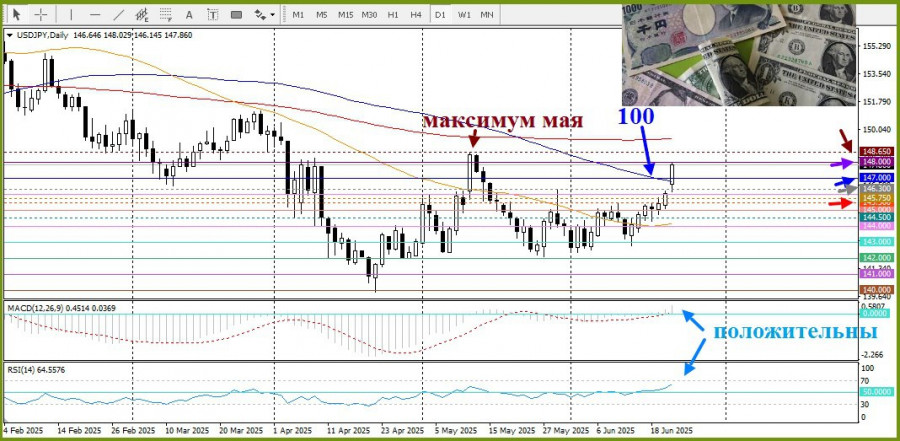Switch to M1 timeframe
This screenshot has width=900, height=441.
coord(298,14)
